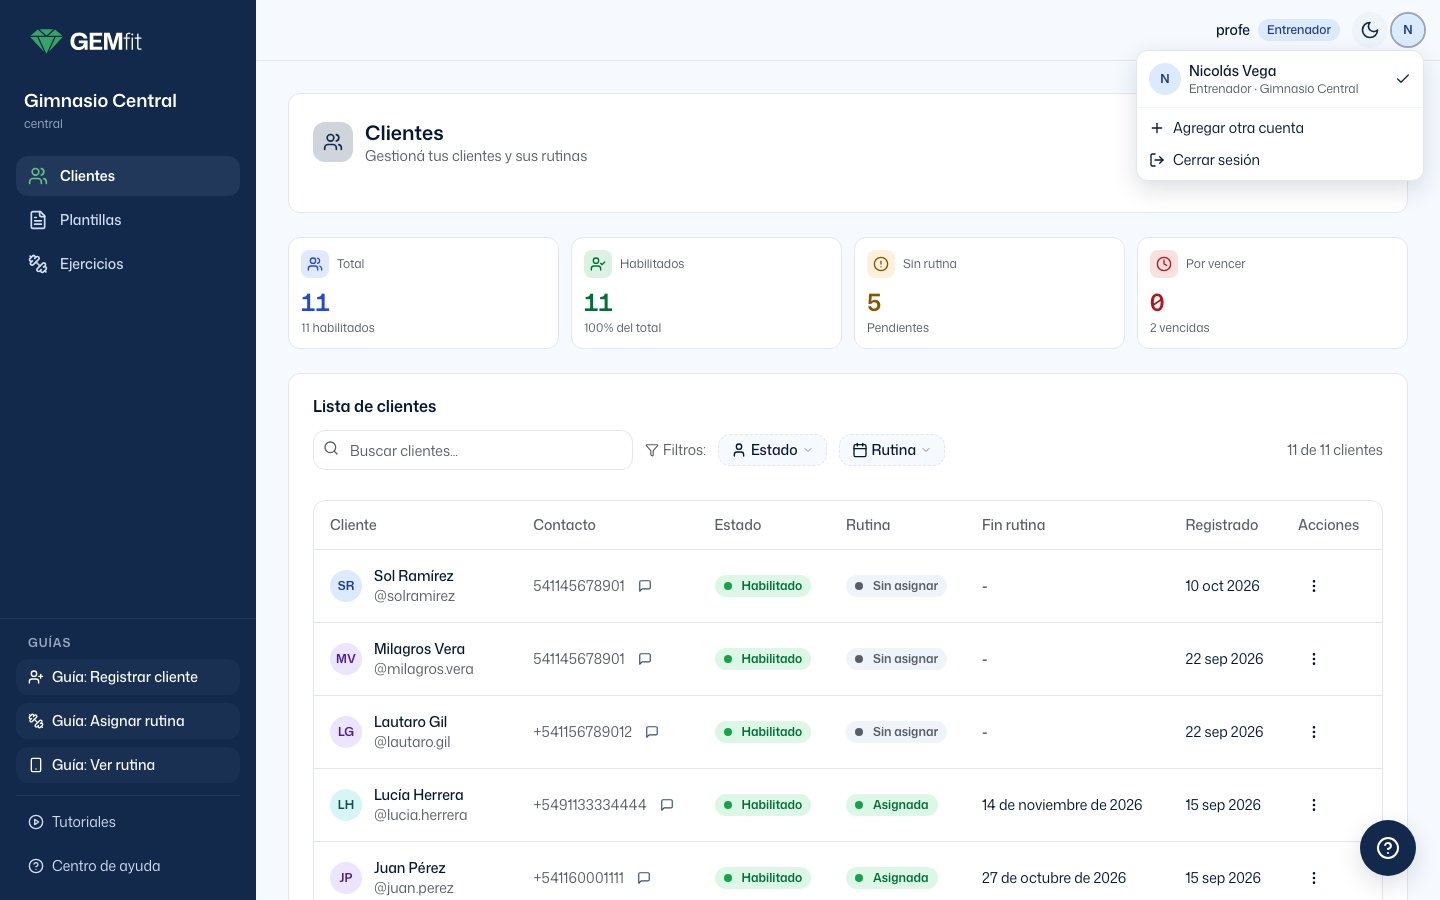
Task: Click the N user avatar in the header
Action: coord(1408,30)
